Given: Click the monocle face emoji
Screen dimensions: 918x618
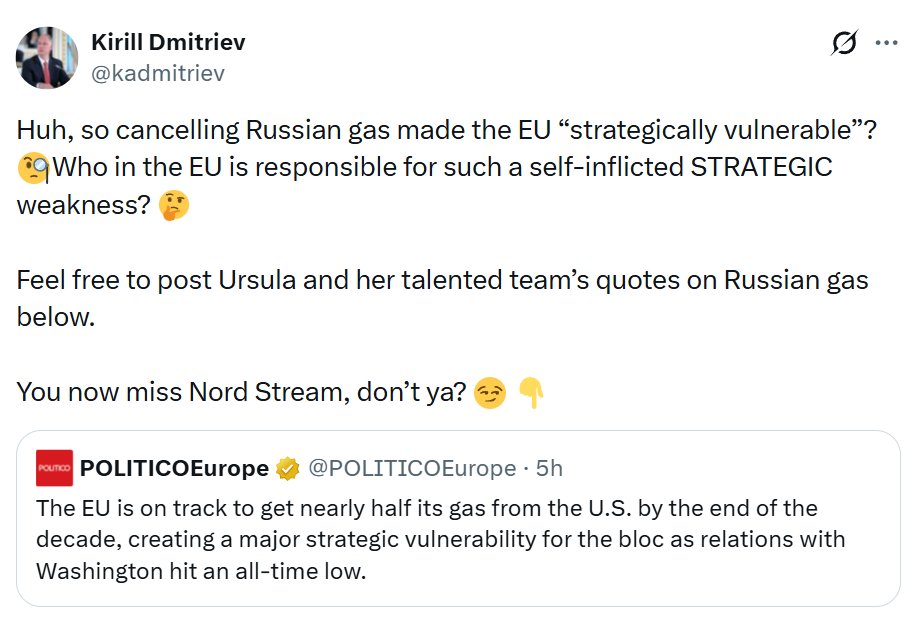Looking at the screenshot, I should pyautogui.click(x=33, y=168).
